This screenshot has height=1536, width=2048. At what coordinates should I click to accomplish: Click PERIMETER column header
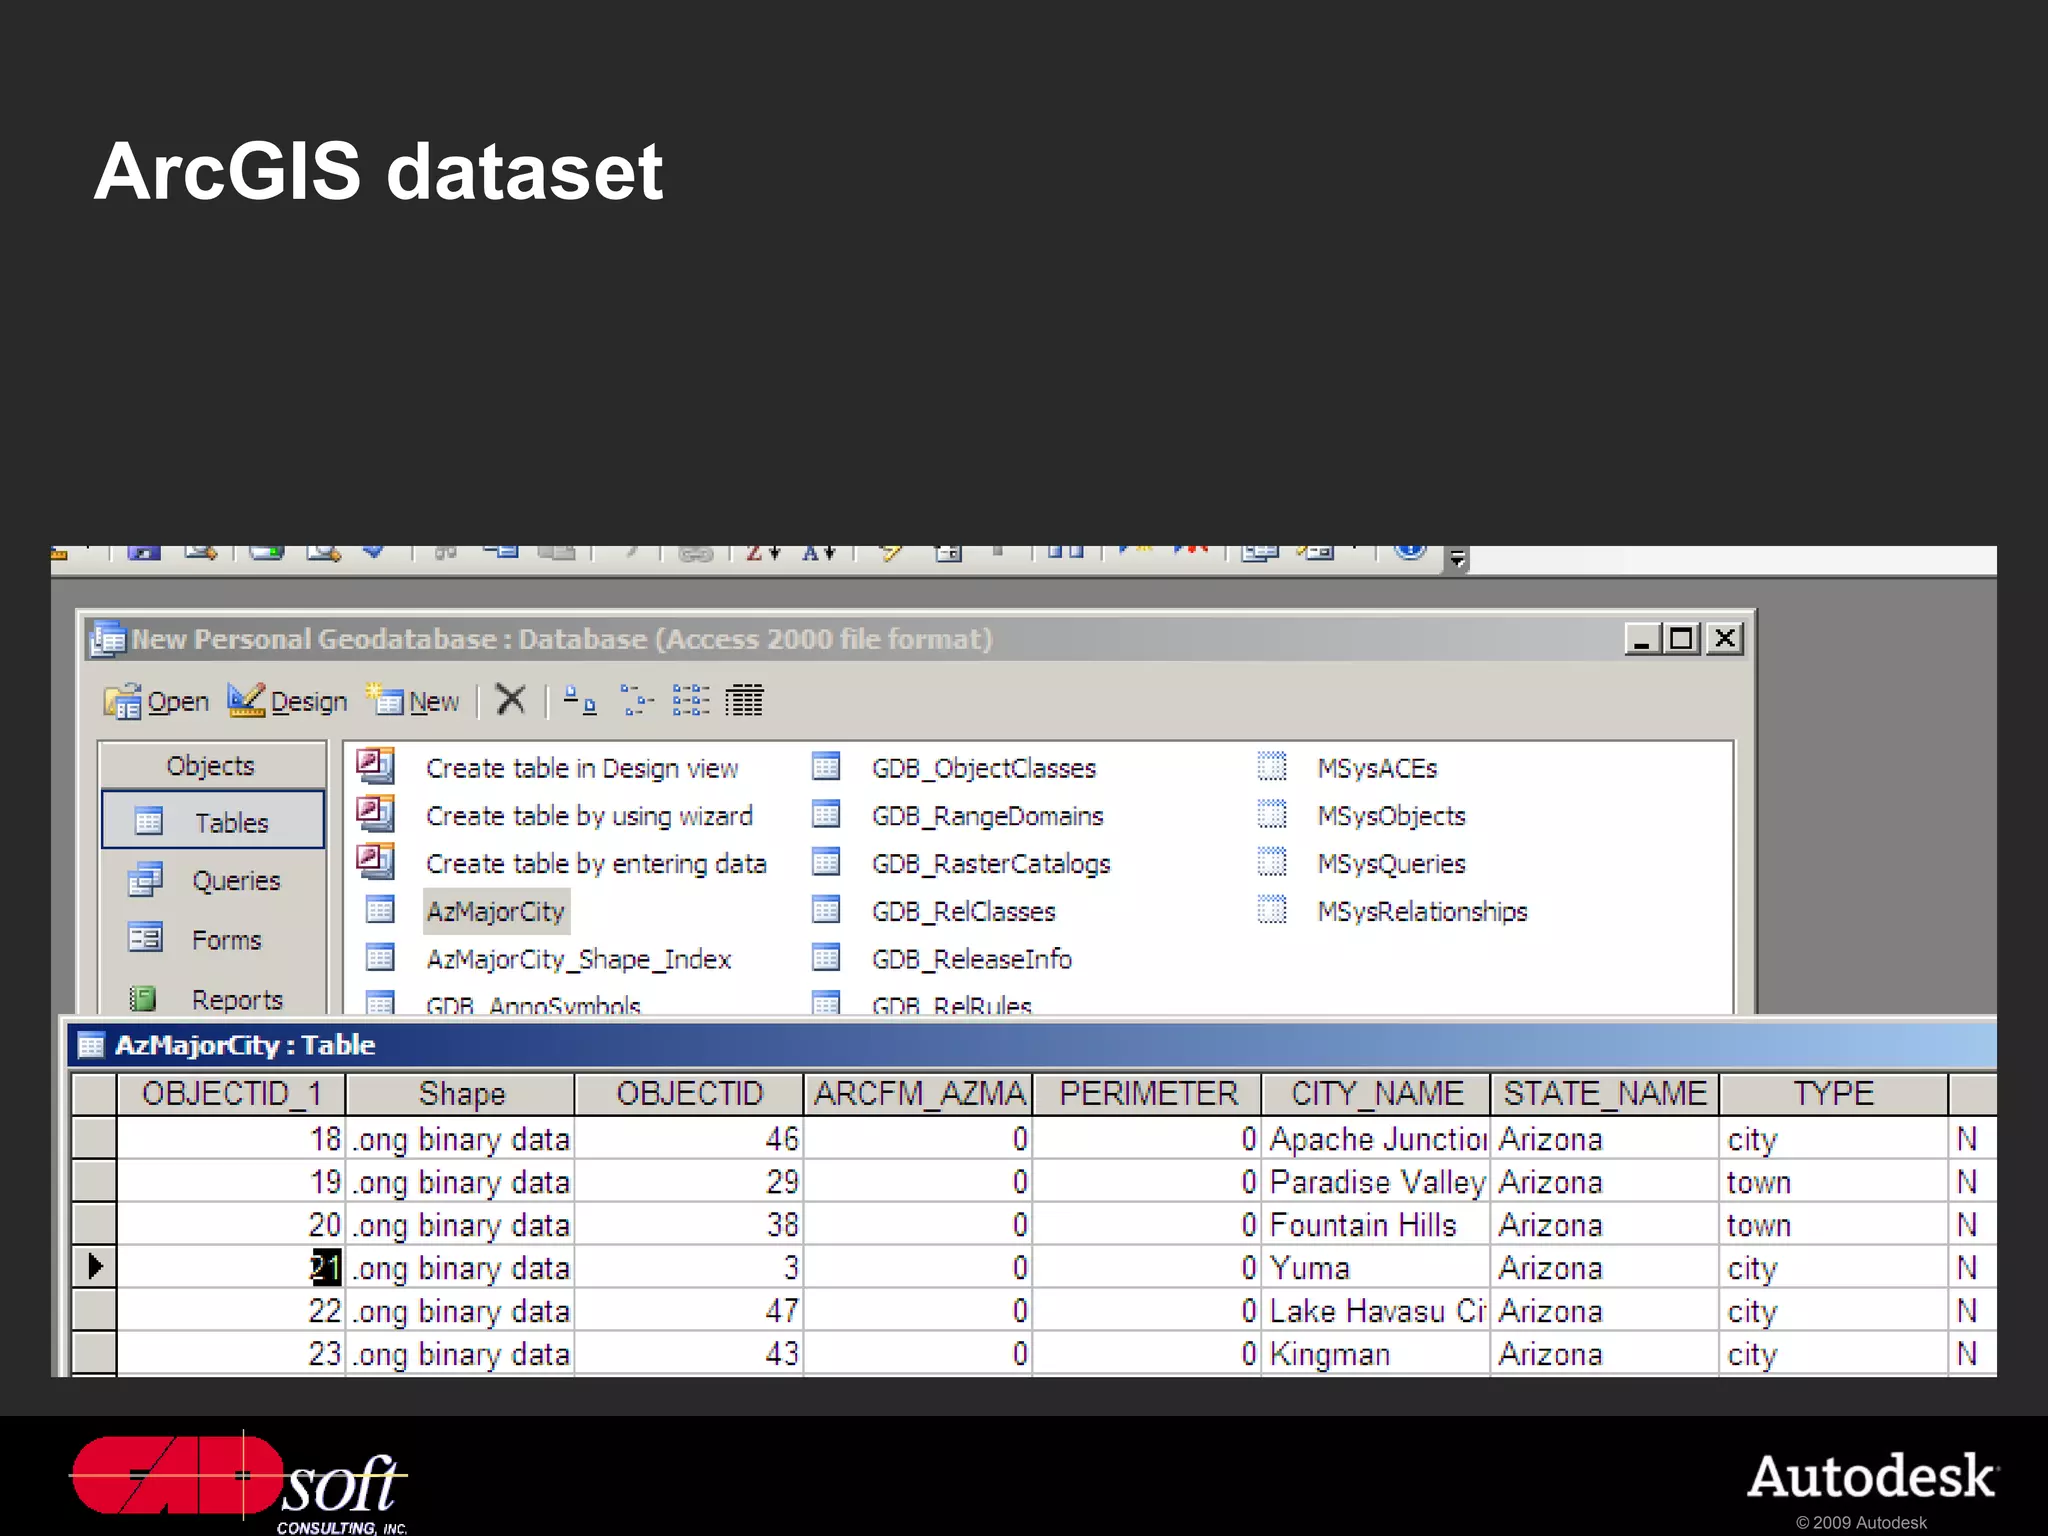(1148, 1094)
